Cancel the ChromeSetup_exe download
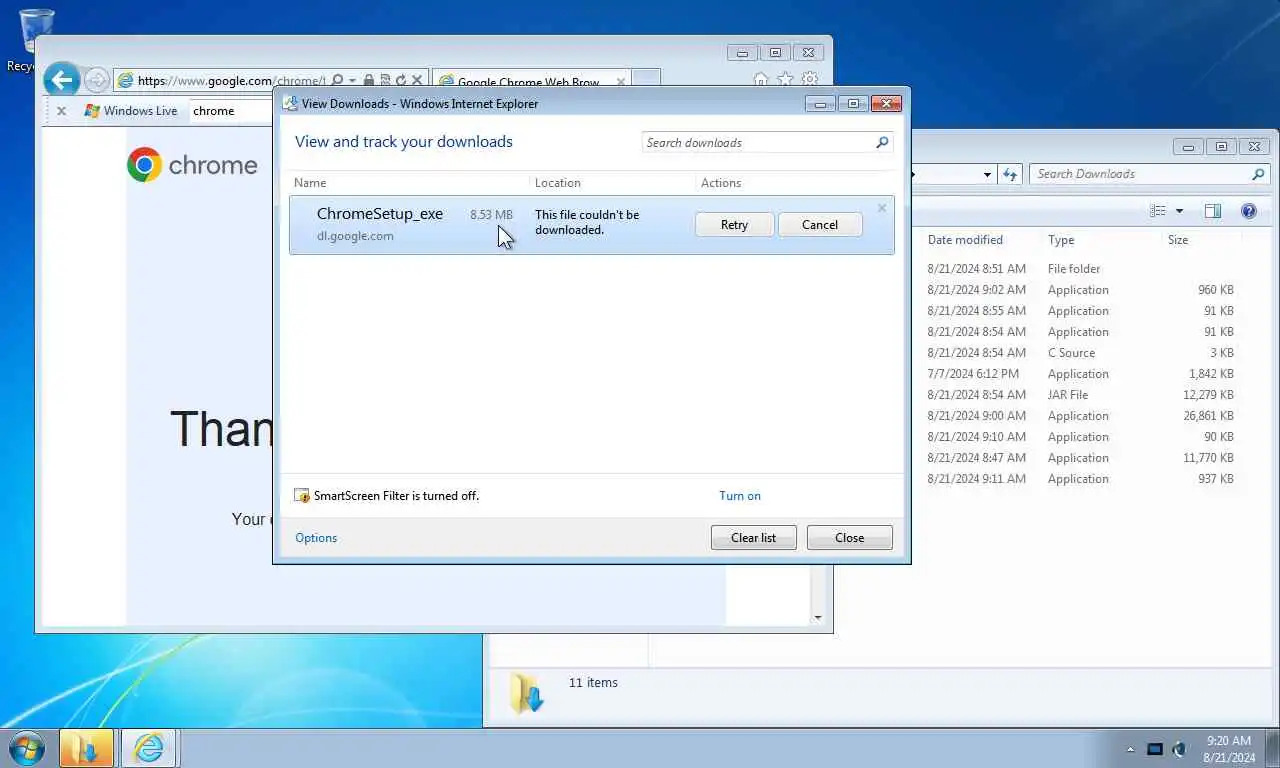This screenshot has width=1280, height=768. click(x=820, y=225)
